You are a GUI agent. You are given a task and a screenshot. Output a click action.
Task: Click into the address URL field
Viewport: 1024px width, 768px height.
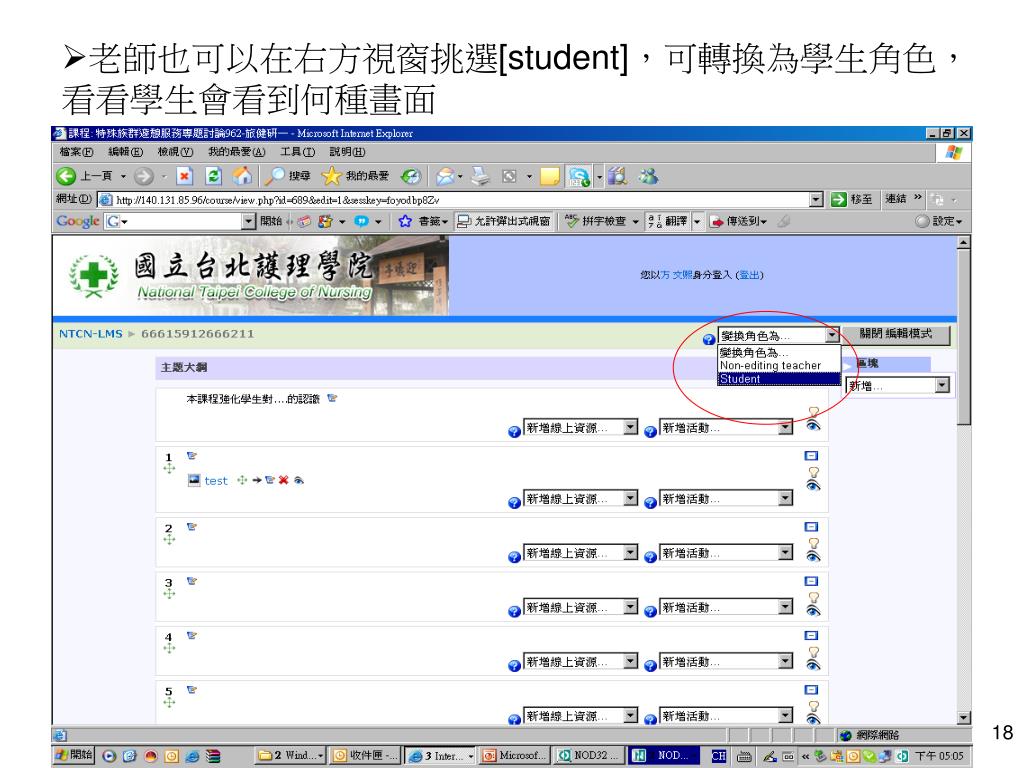[x=453, y=199]
